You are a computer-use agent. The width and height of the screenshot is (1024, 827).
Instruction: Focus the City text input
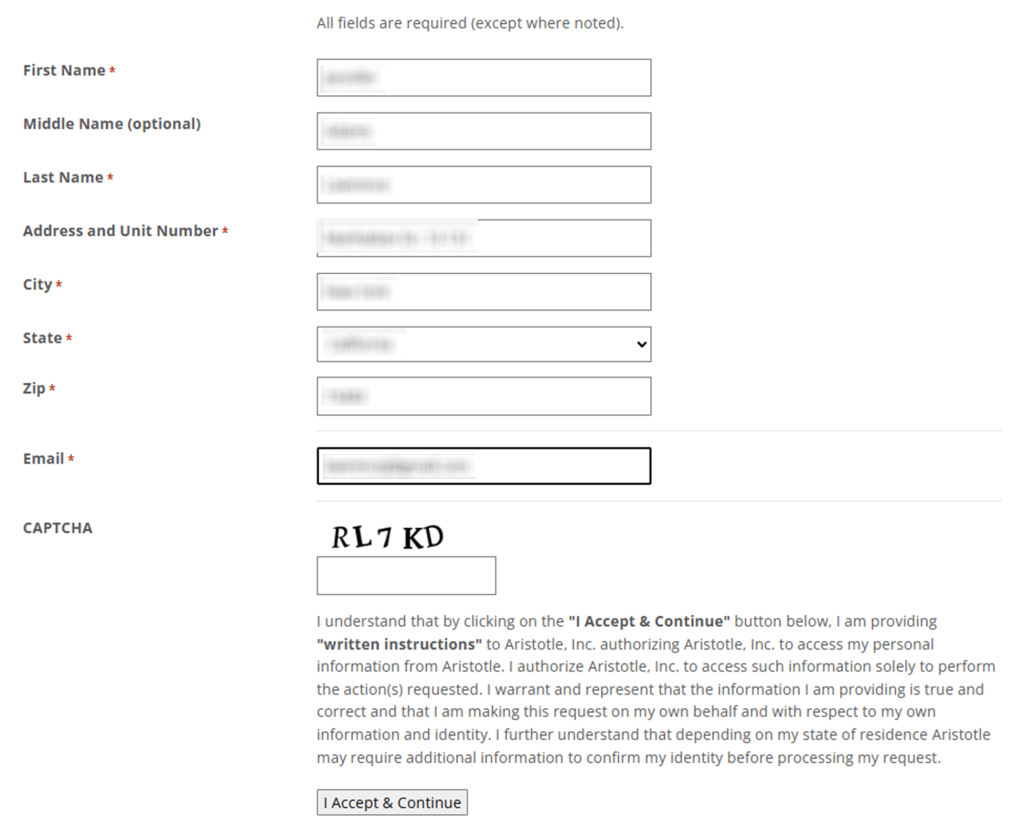point(483,292)
